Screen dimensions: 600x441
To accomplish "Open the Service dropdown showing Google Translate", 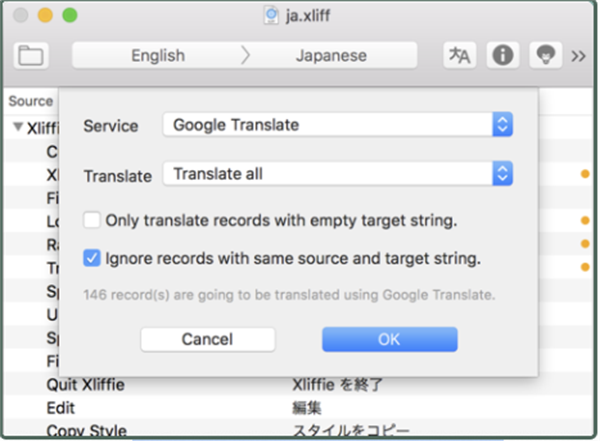I will click(x=338, y=124).
